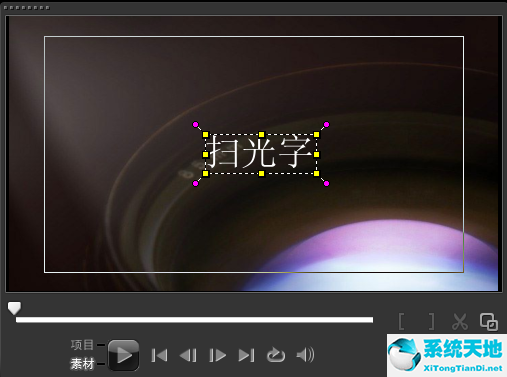Open the system volume speaker control

pos(305,355)
